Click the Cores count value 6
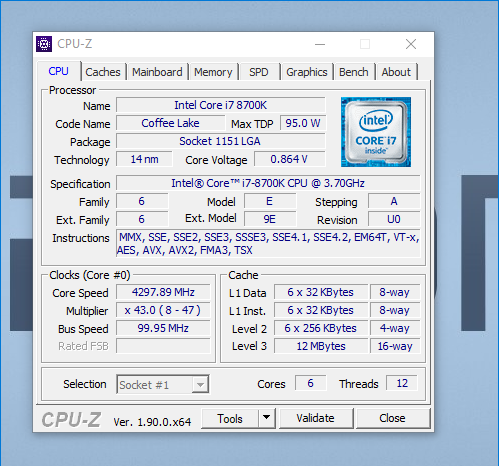This screenshot has height=466, width=499. coord(310,383)
